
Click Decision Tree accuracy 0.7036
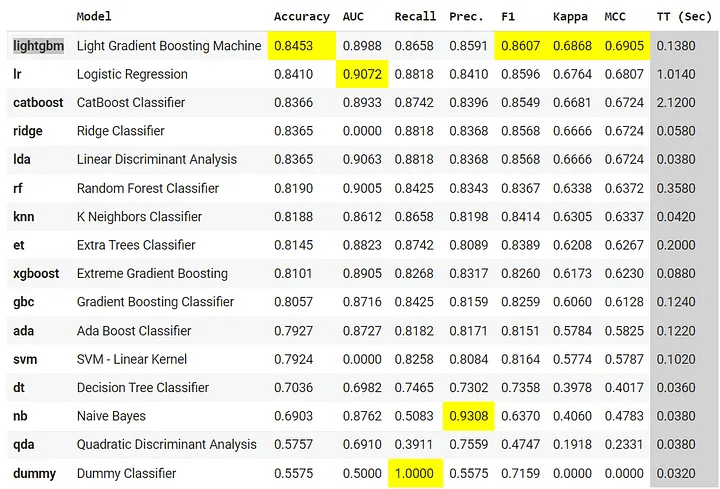[x=293, y=388]
